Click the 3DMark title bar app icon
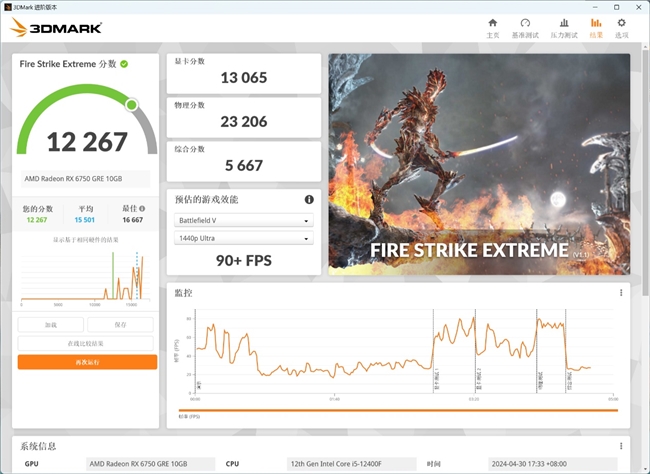 (x=7, y=7)
